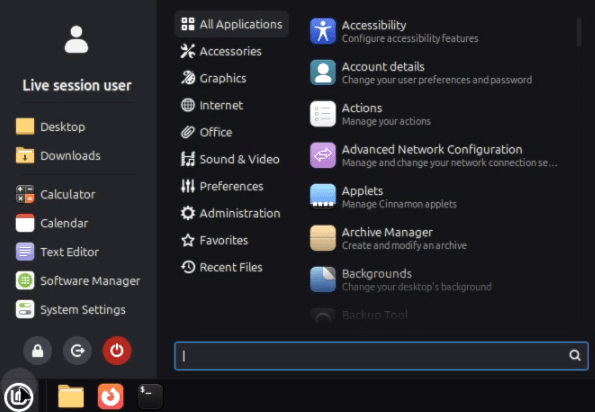Open the Backgrounds icon

[x=323, y=279]
